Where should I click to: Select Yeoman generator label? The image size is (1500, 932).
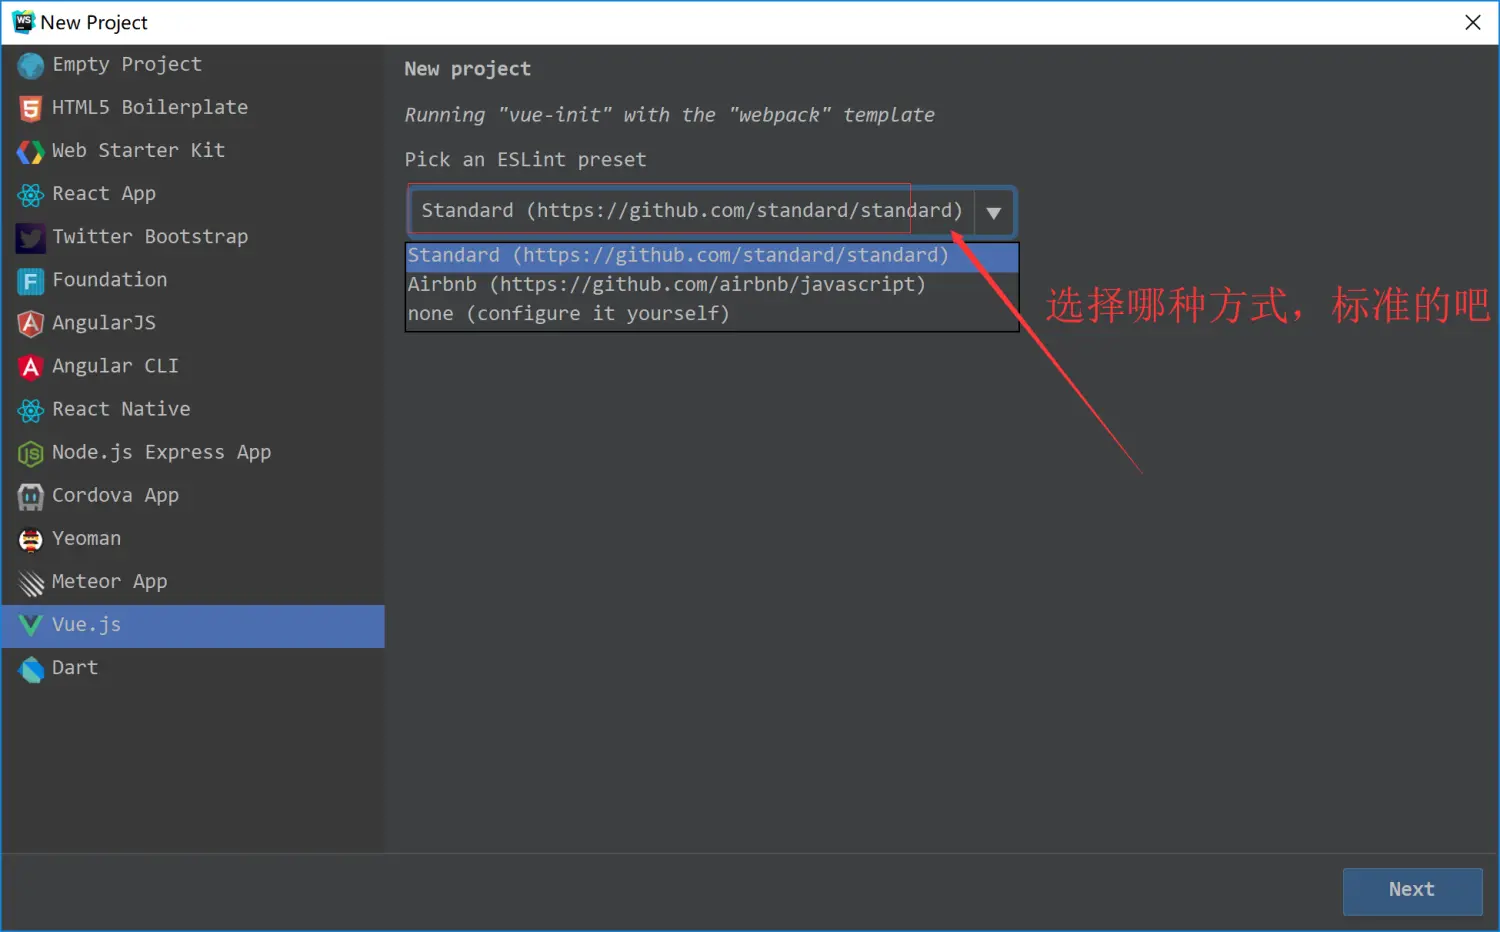click(x=86, y=538)
